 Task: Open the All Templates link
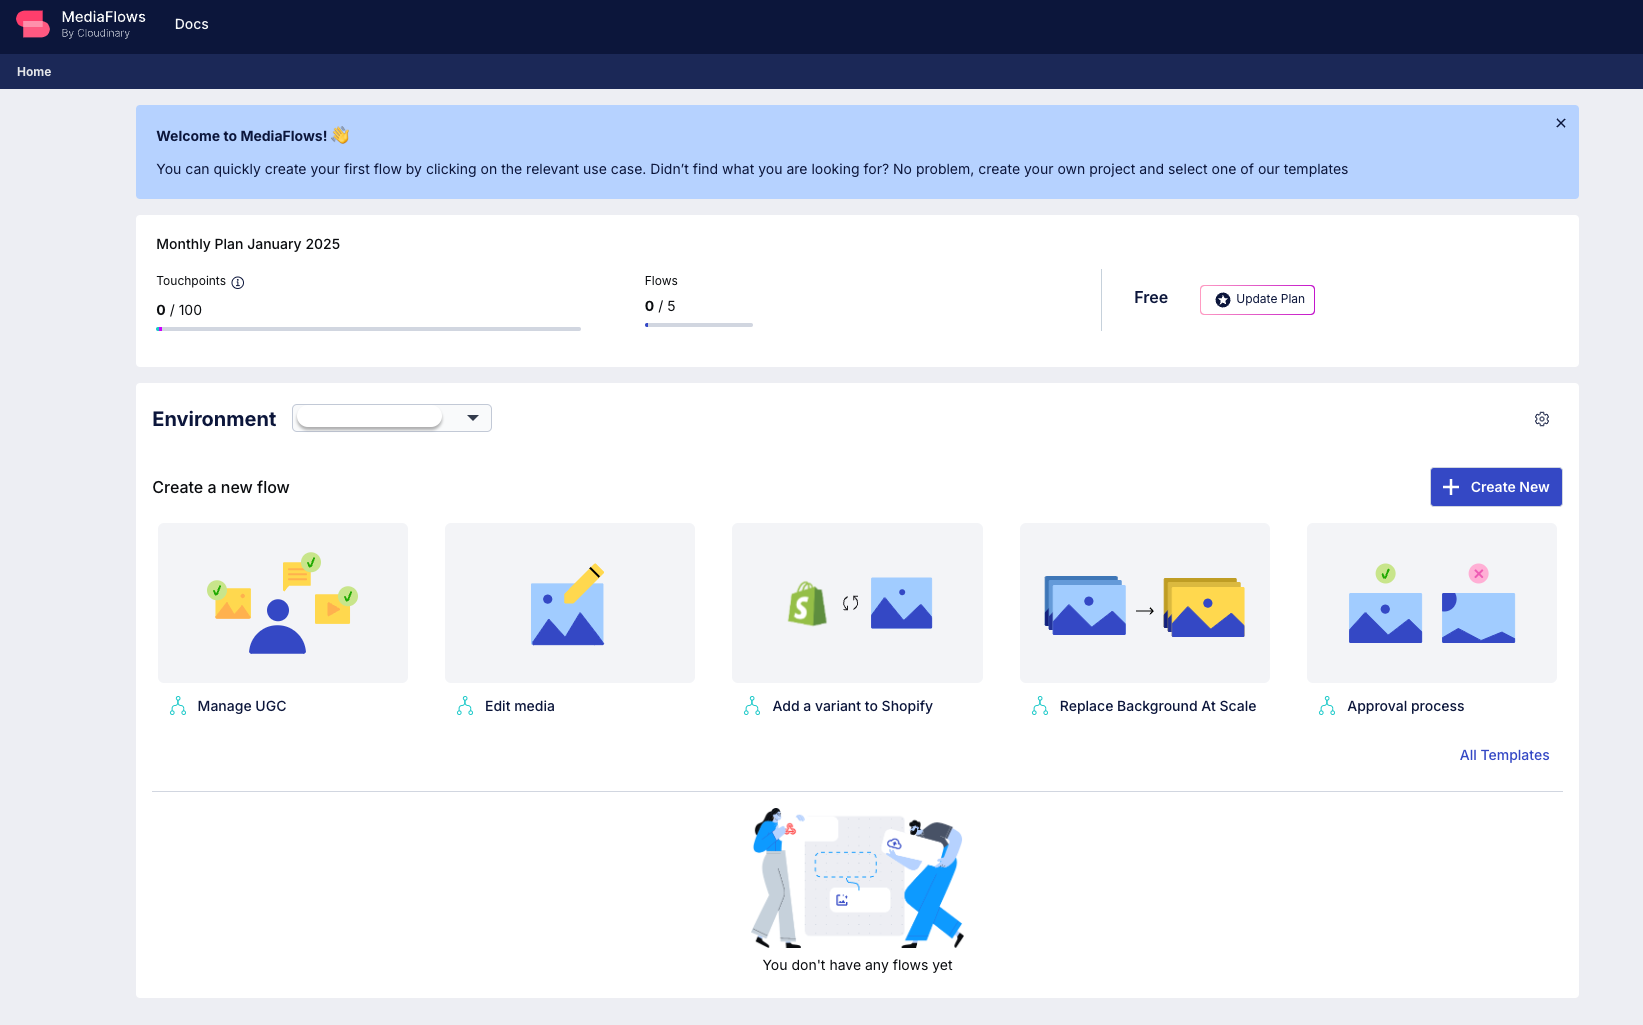pyautogui.click(x=1504, y=755)
